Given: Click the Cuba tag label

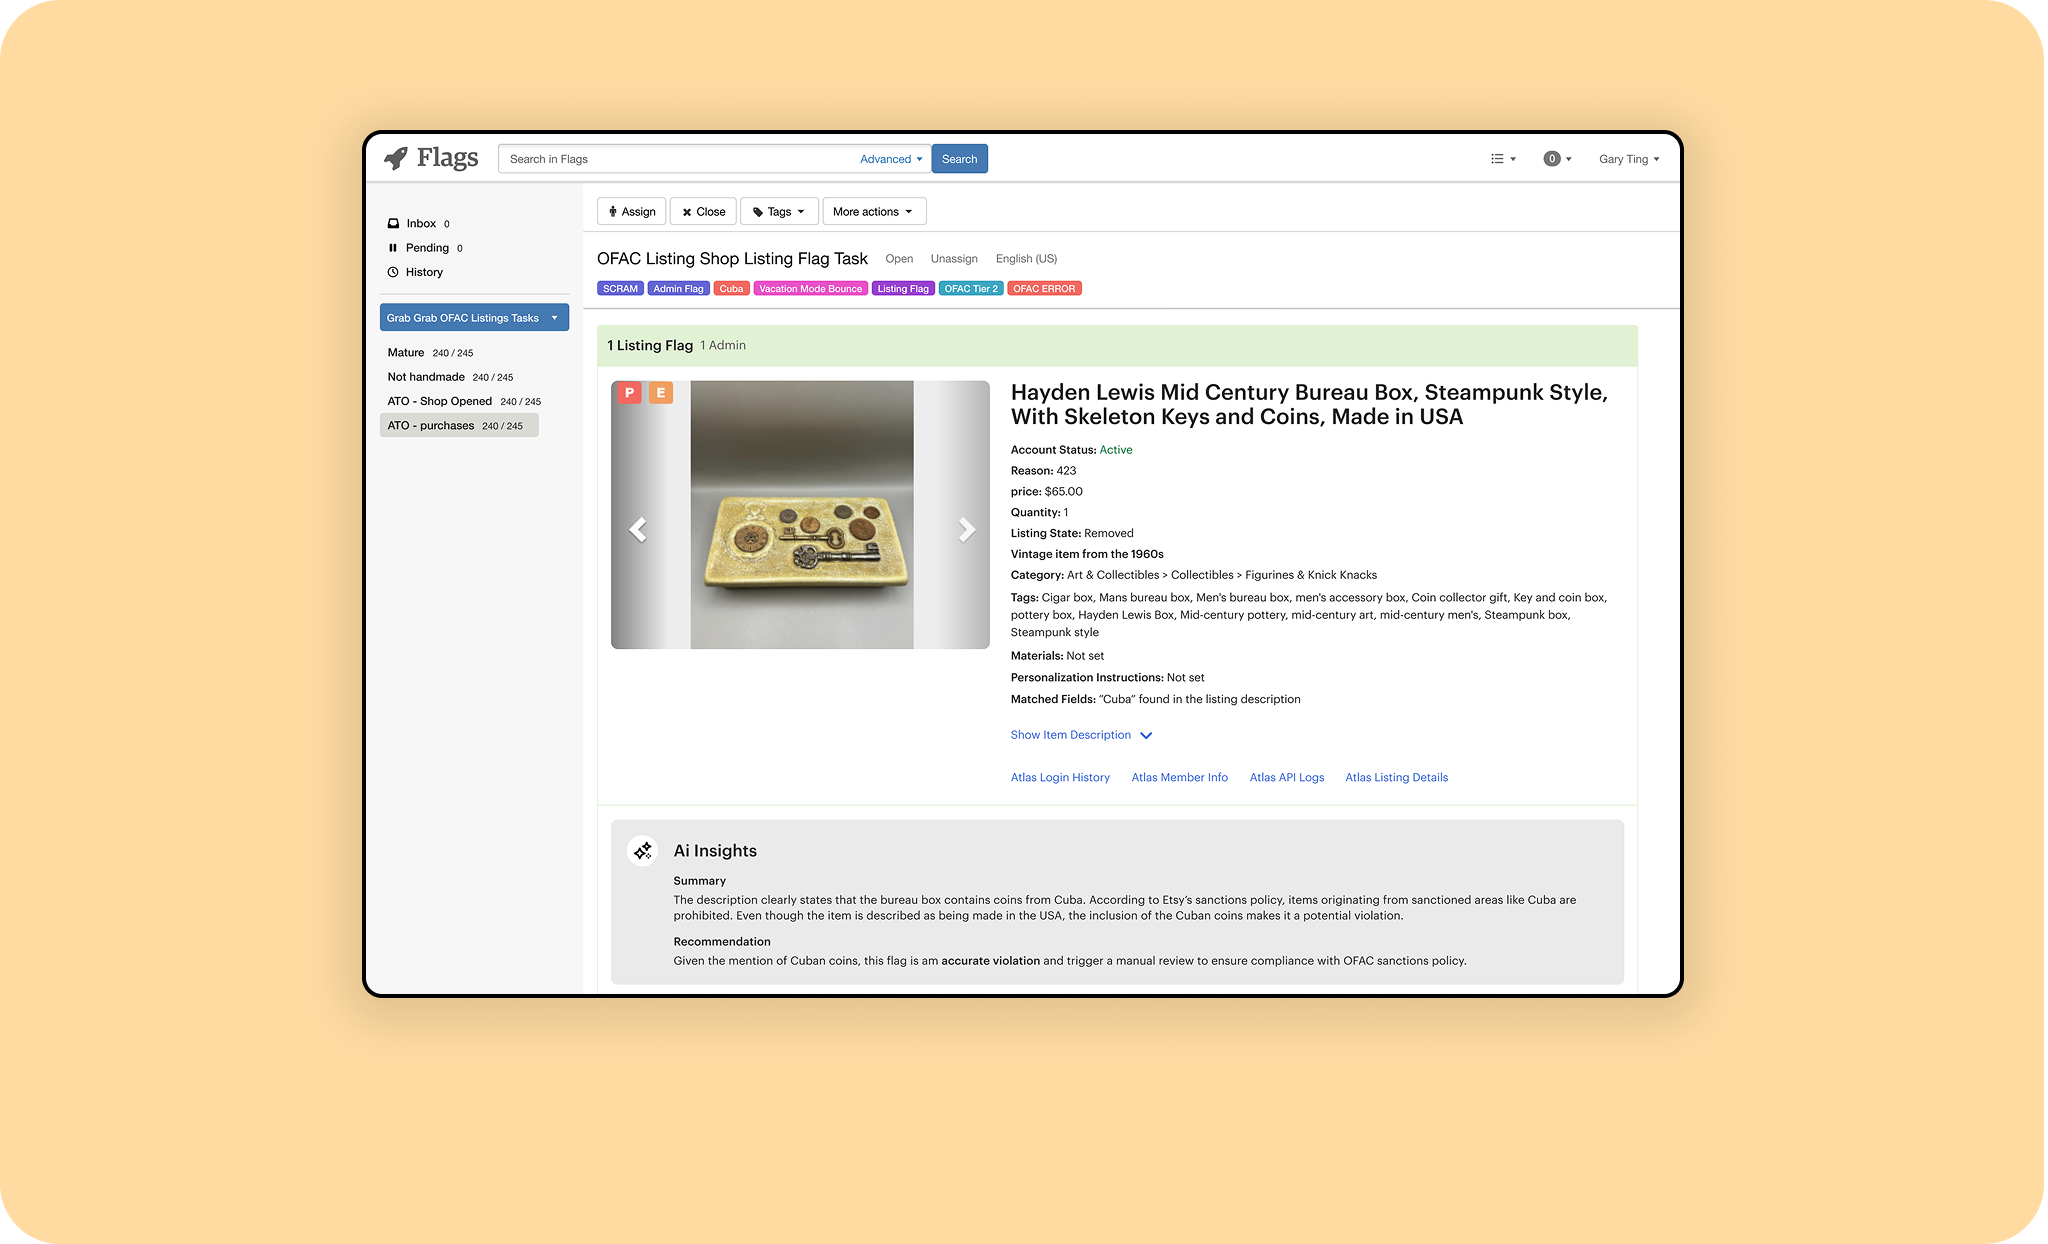Looking at the screenshot, I should [x=731, y=289].
